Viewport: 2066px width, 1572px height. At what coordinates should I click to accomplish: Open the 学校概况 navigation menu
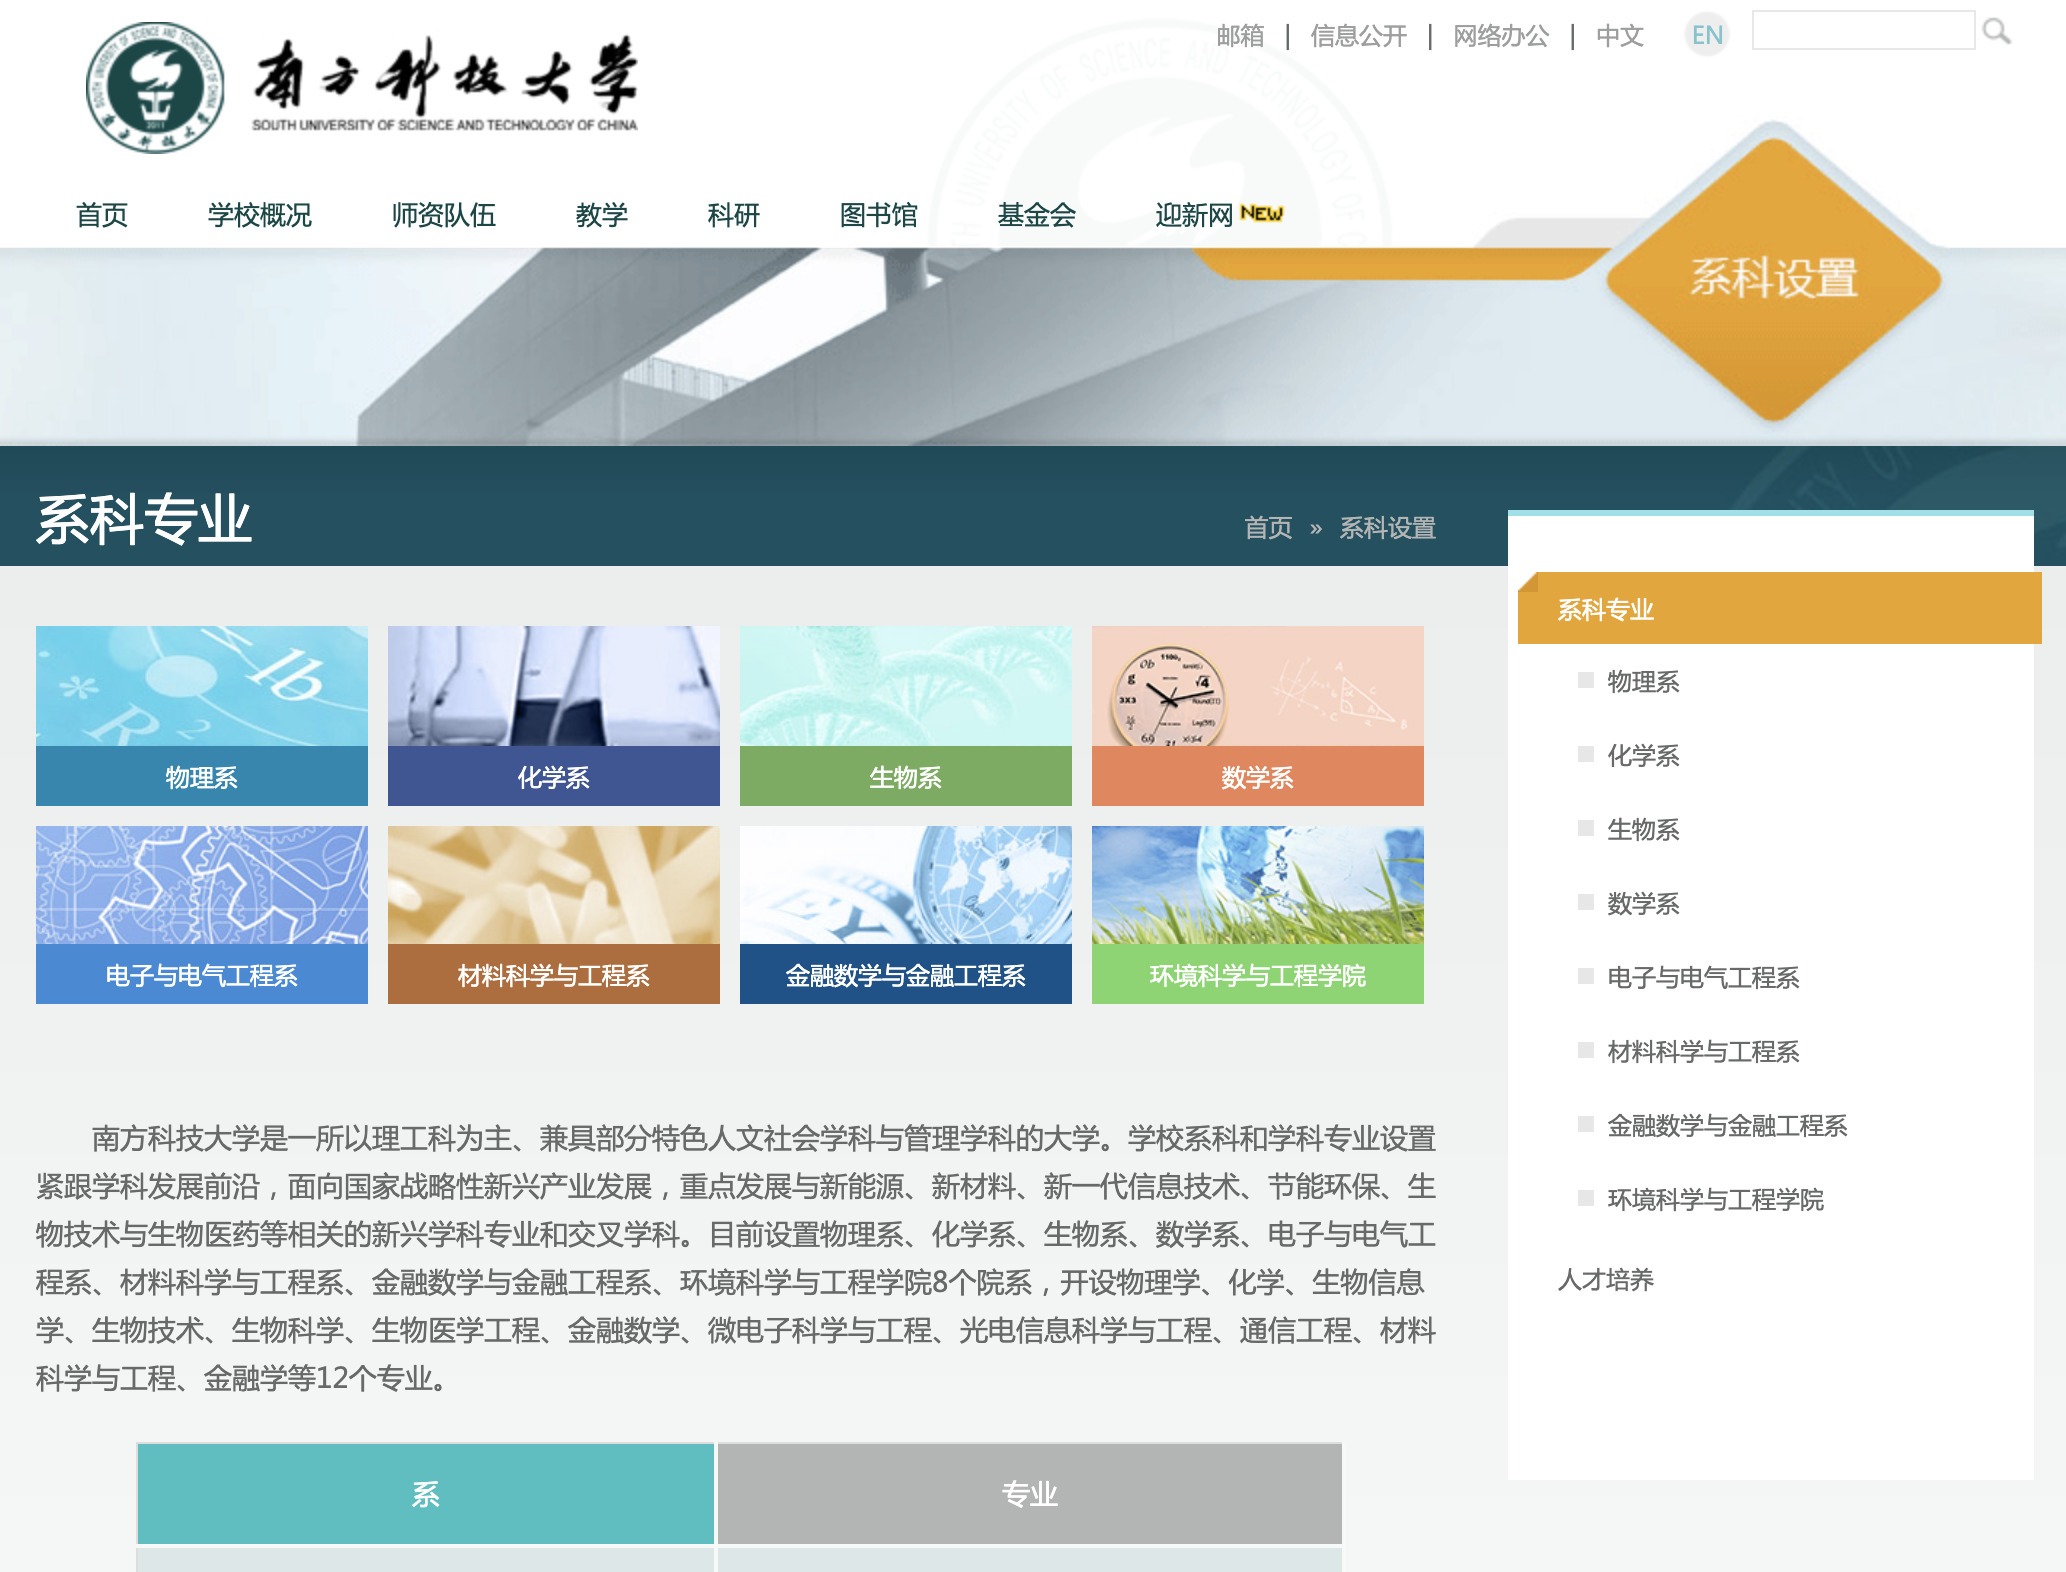coord(259,214)
